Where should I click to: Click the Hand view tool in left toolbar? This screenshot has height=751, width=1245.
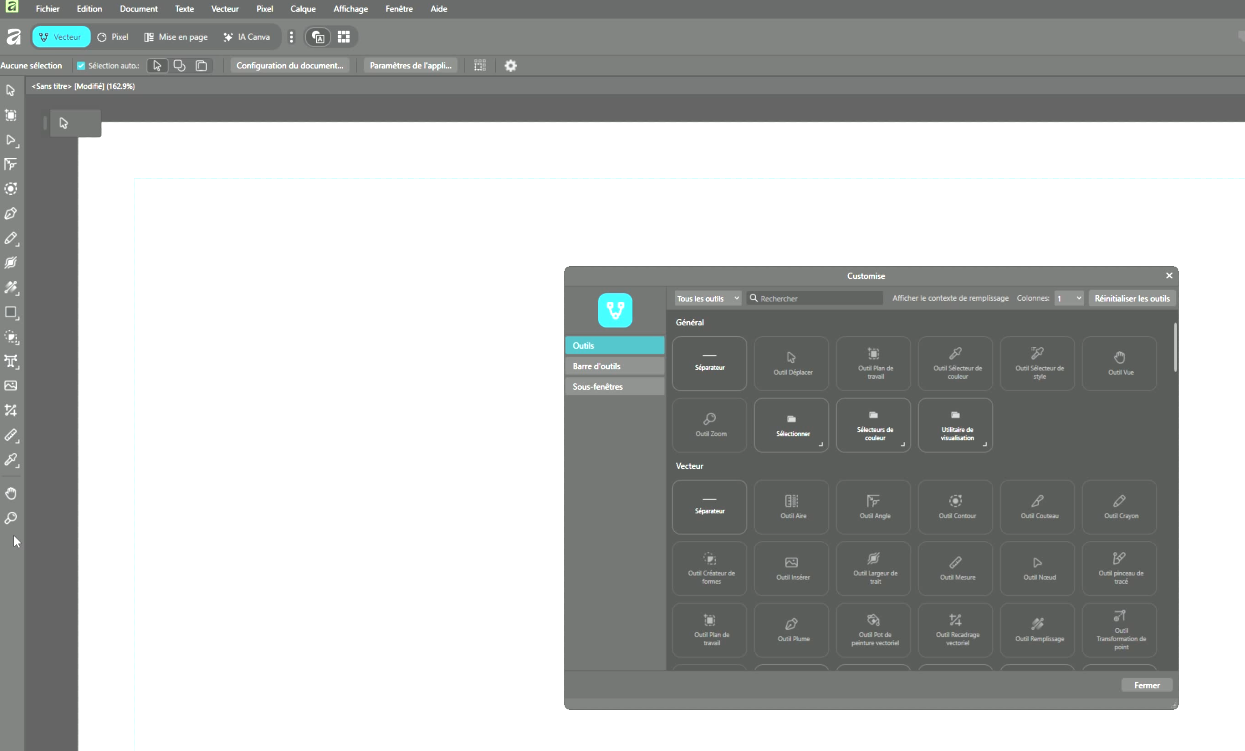[x=11, y=493]
